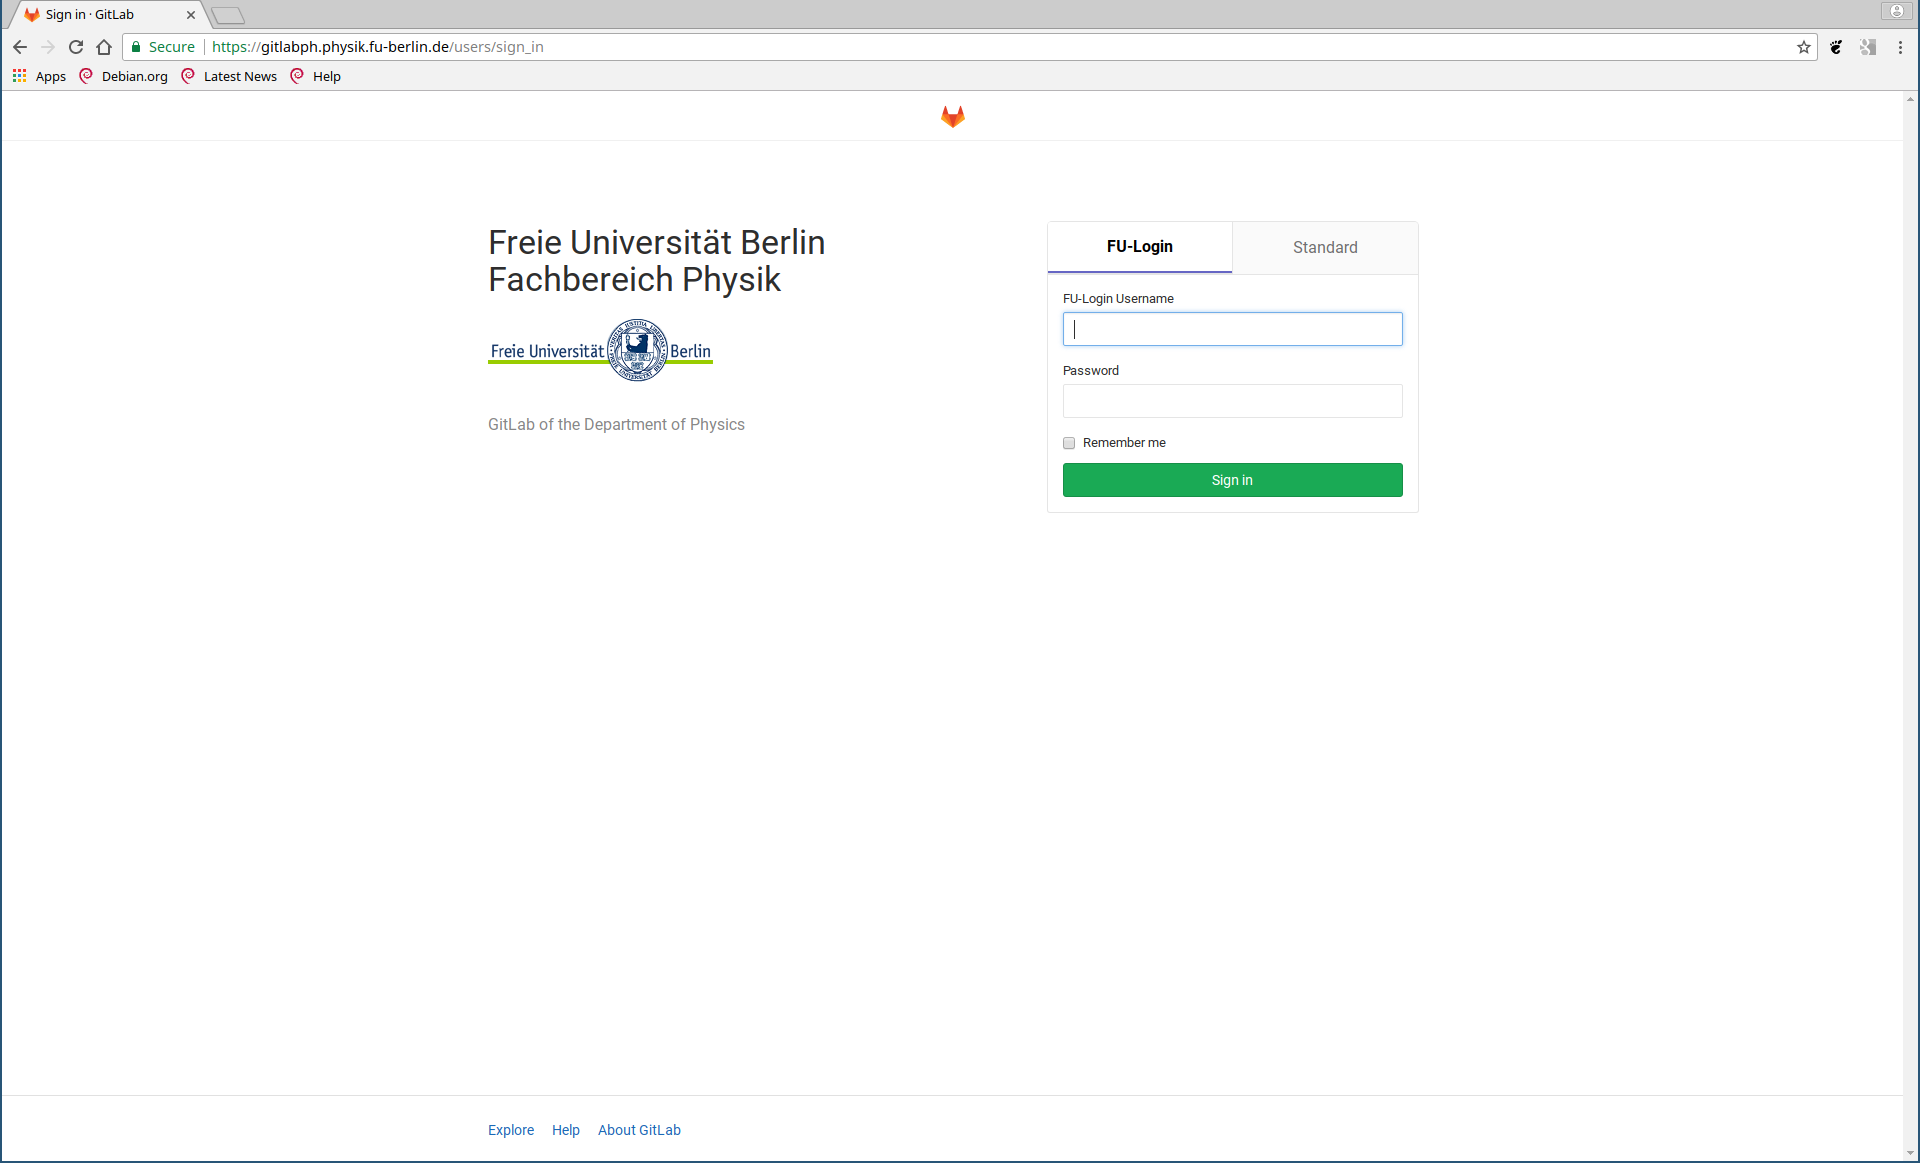The image size is (1920, 1163).
Task: Click into the Password field
Action: 1232,401
